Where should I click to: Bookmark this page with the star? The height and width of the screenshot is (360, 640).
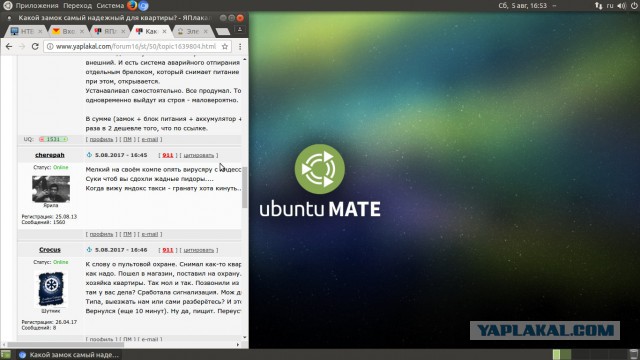[224, 47]
